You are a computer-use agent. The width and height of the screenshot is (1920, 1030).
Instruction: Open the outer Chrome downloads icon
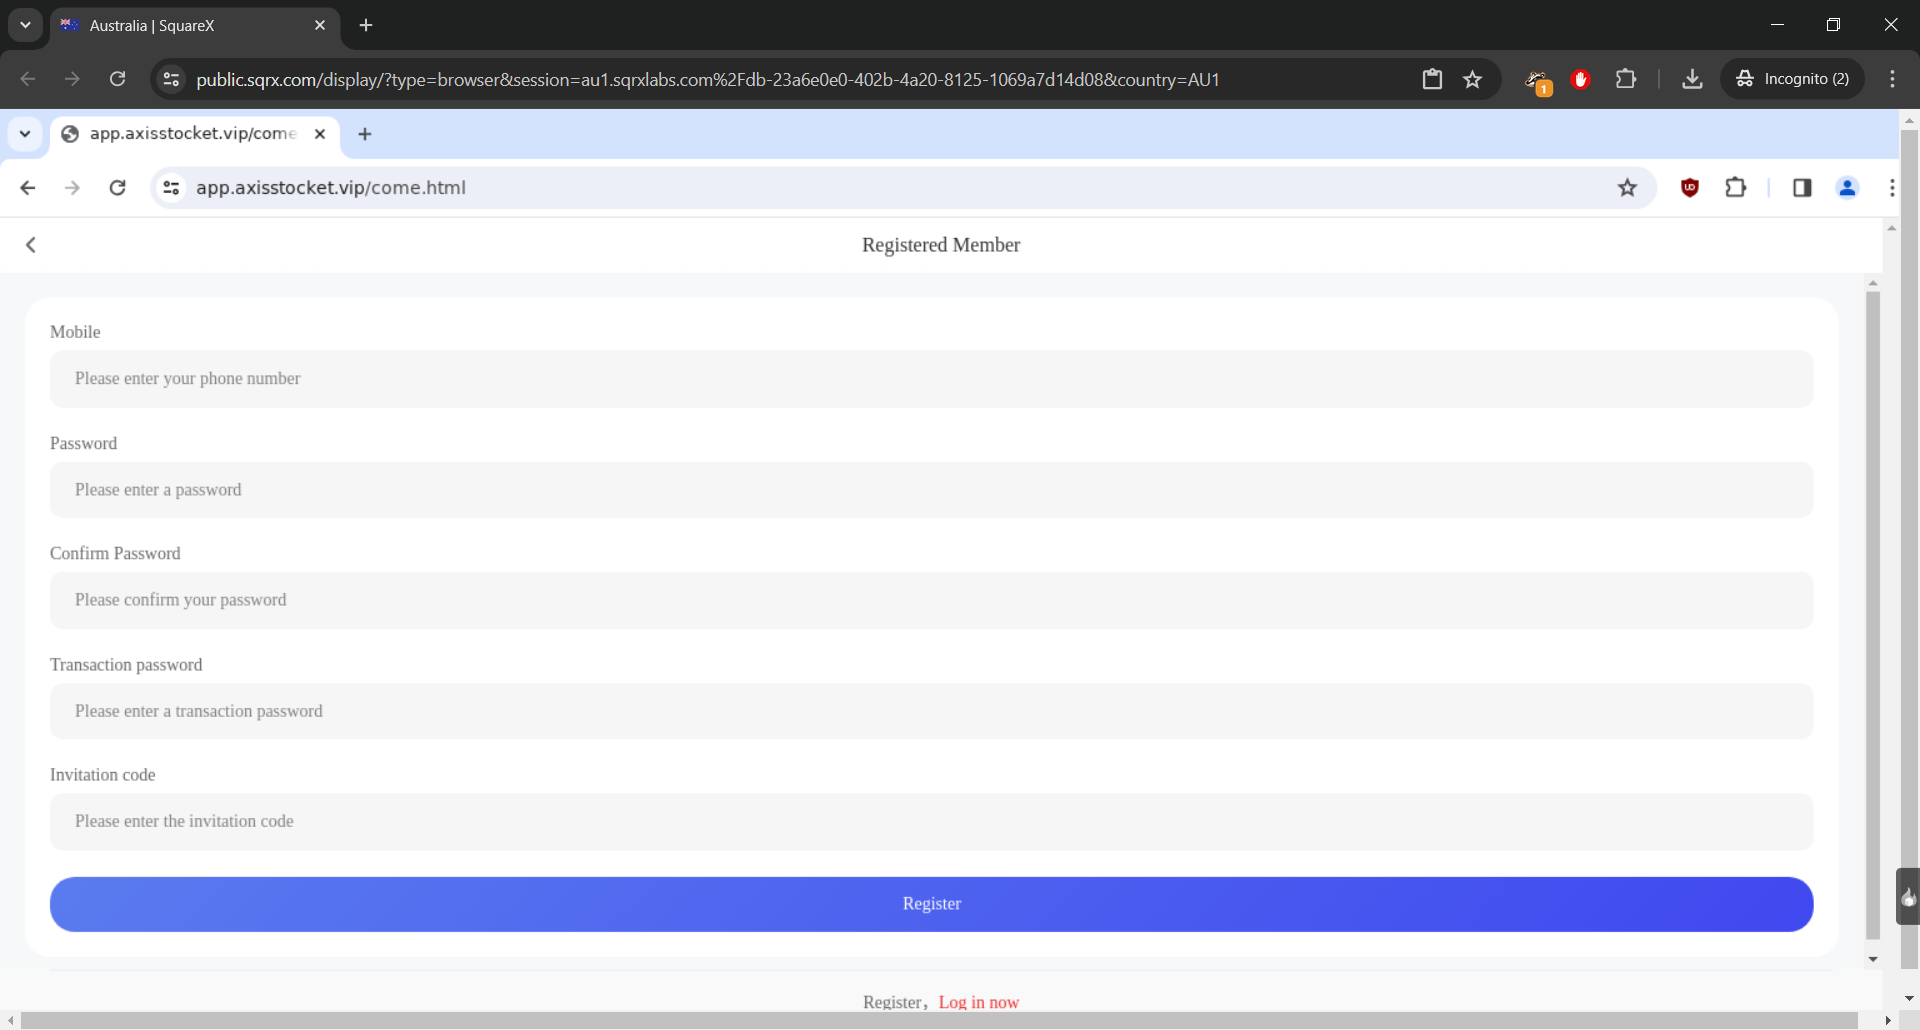(1692, 79)
